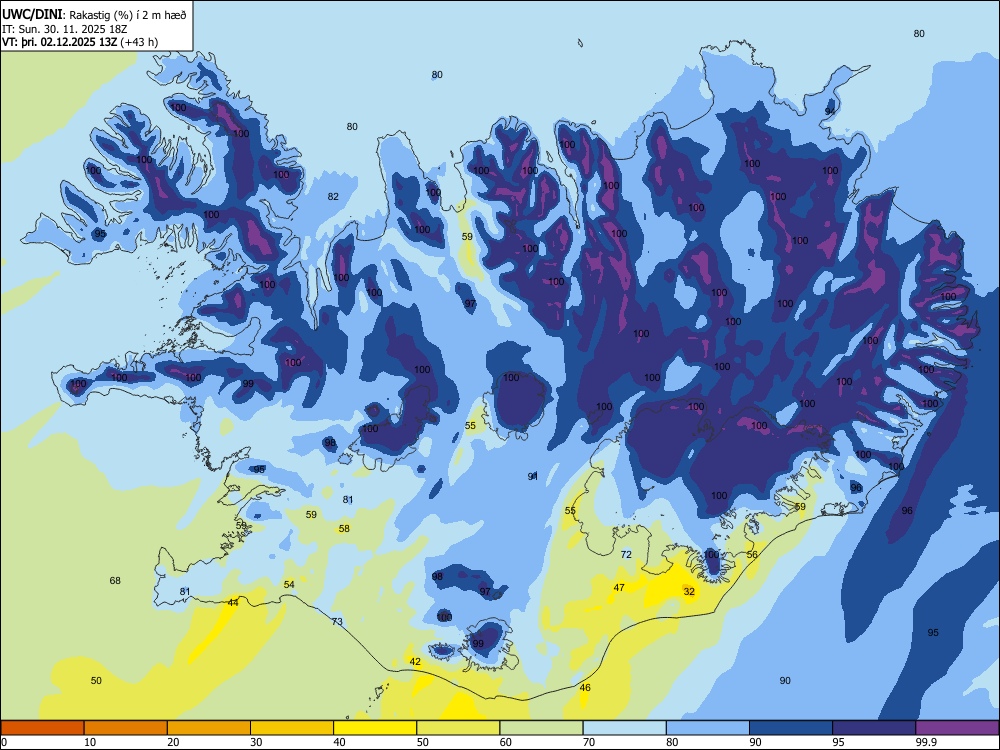
Task: Click the '72' humidity value on the map
Action: [626, 555]
